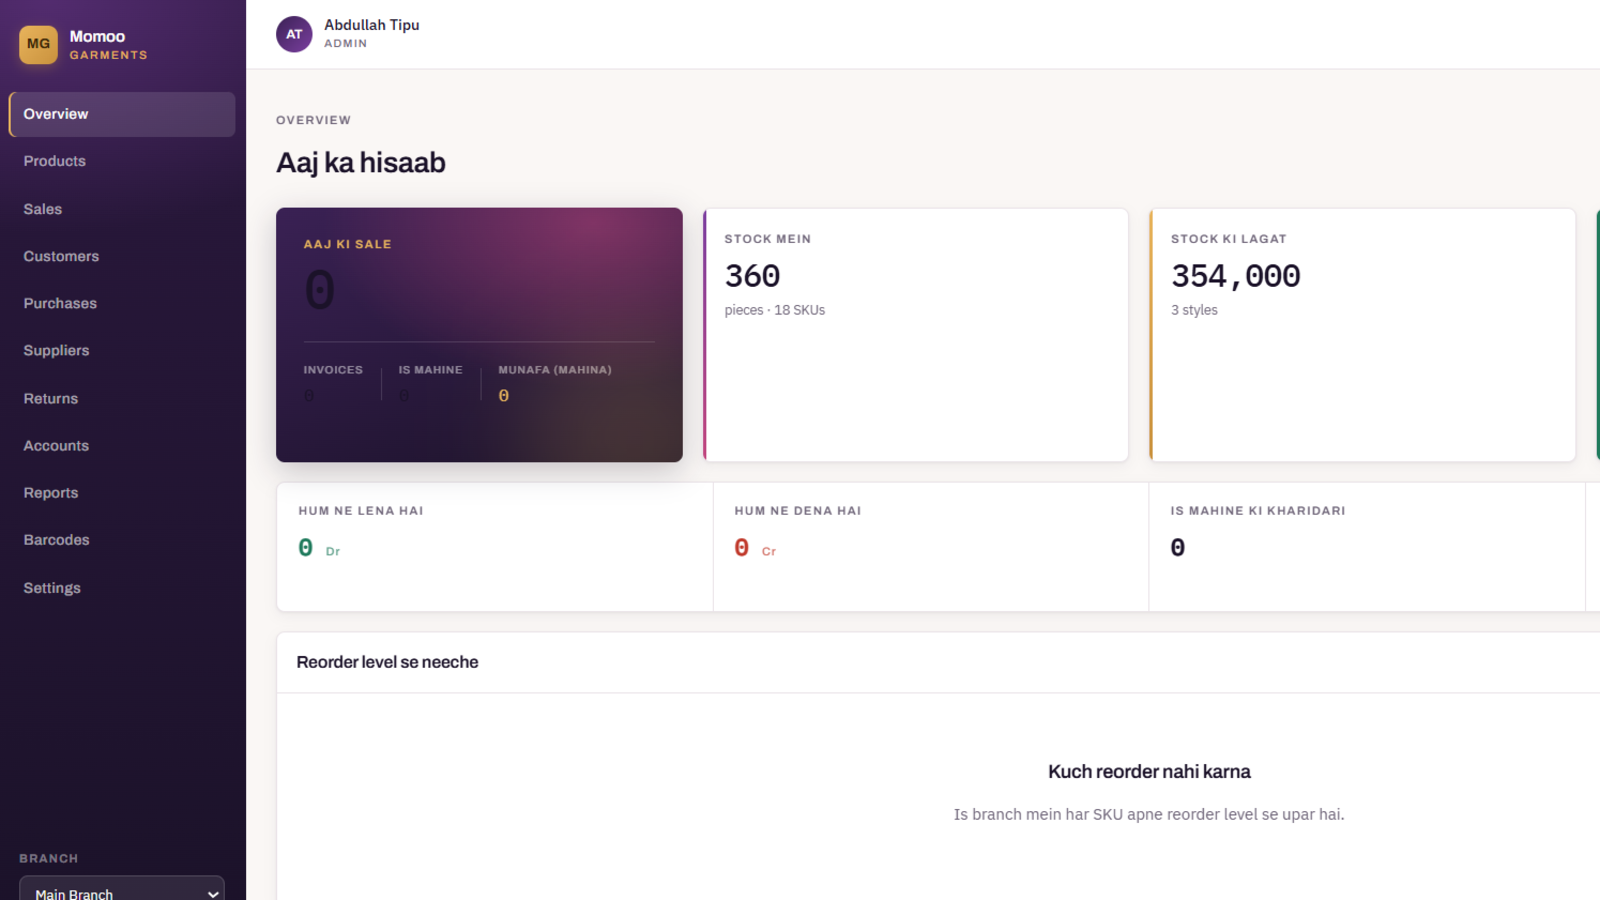Click the Aaj Ki Sale card
1600x900 pixels.
[x=479, y=335]
